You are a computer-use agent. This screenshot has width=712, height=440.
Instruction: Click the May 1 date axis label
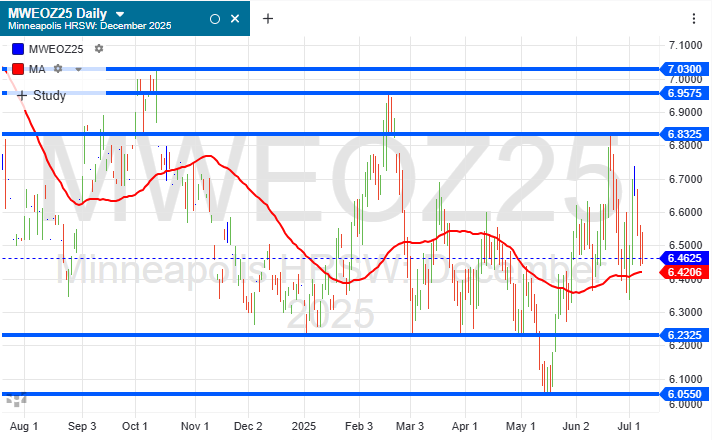520,426
